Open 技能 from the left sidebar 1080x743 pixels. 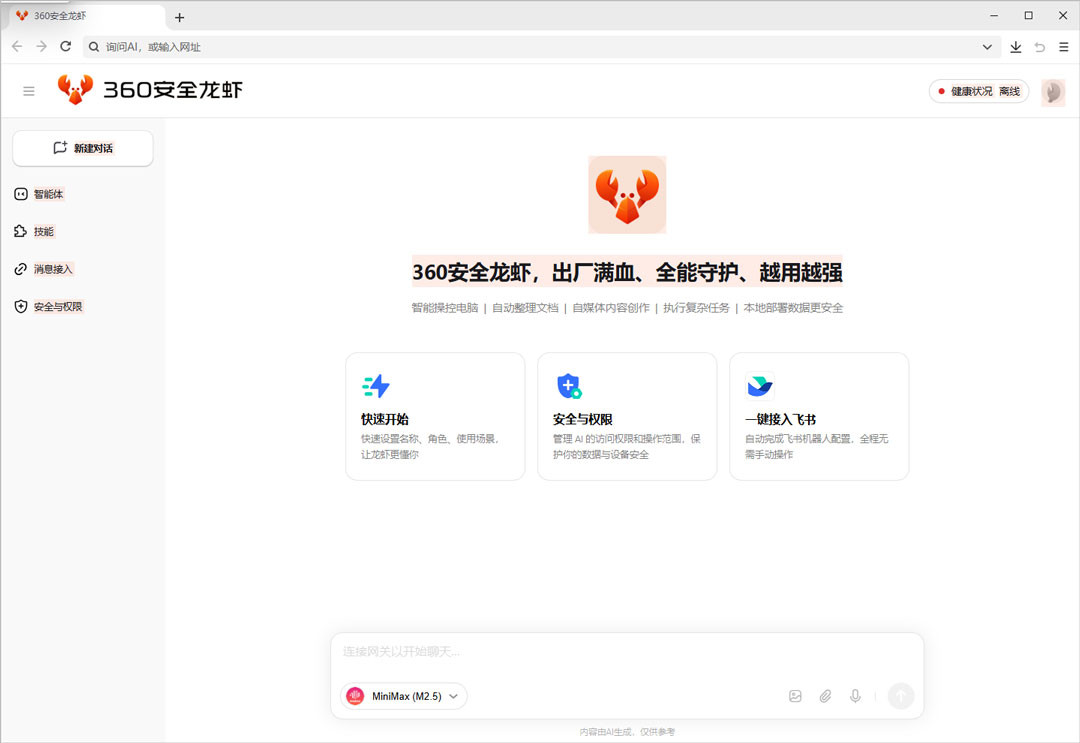(23, 231)
